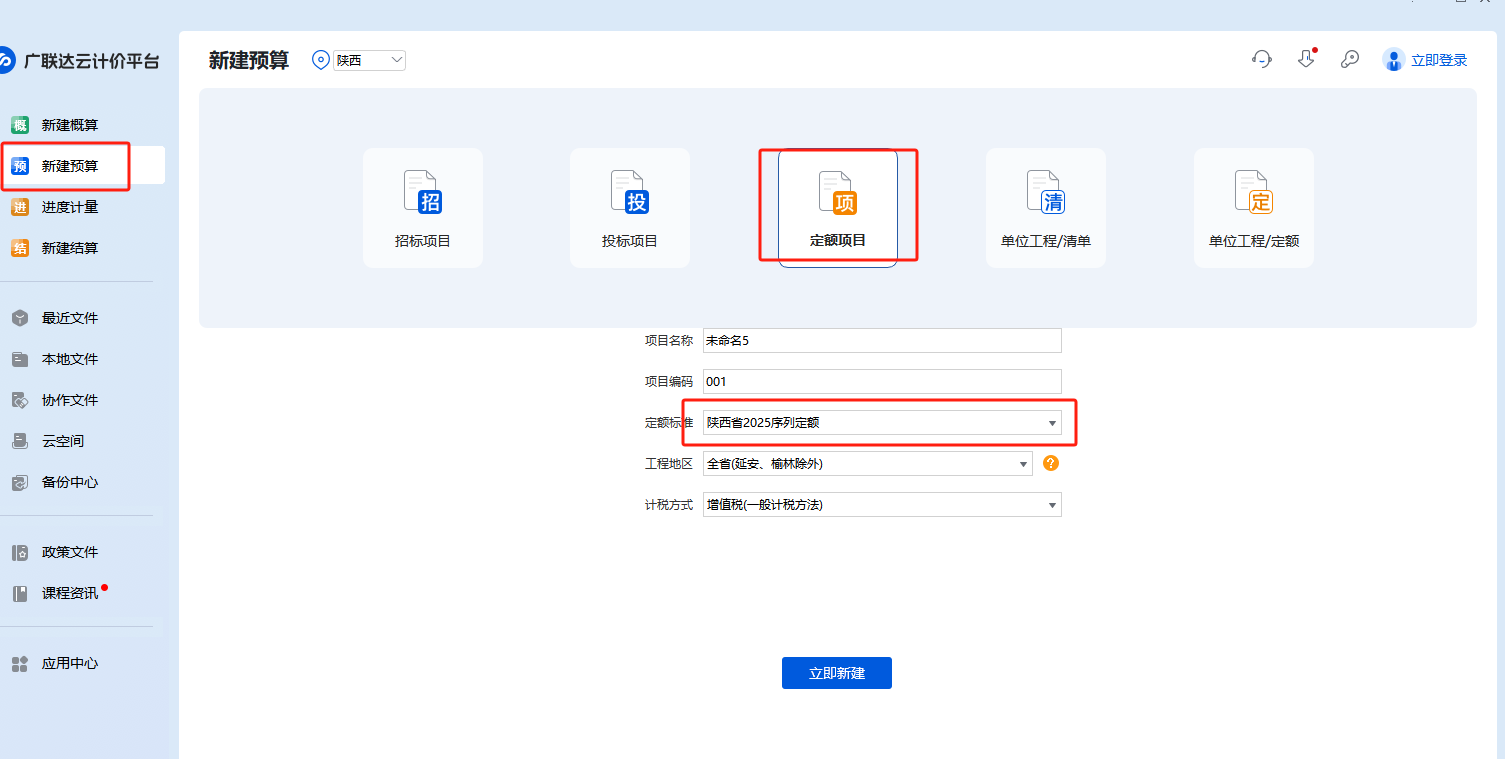Click the 应用中心 grid icon
Viewport: 1505px width, 759px height.
pyautogui.click(x=20, y=663)
